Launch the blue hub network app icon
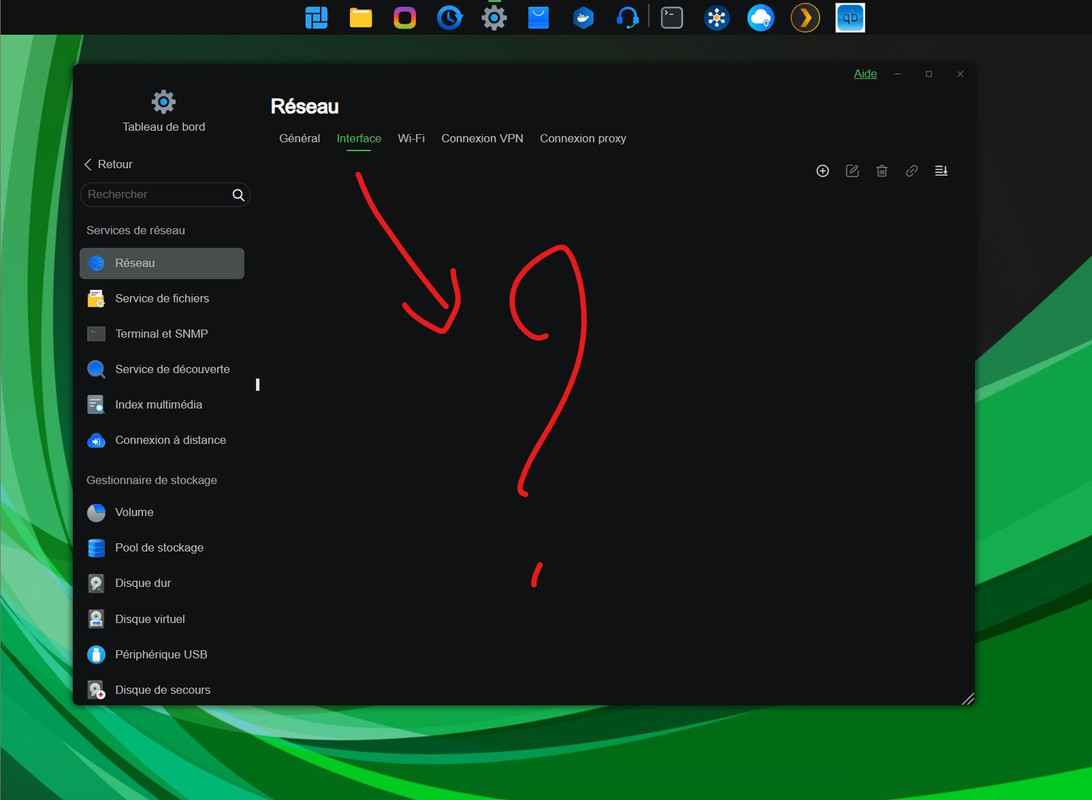Viewport: 1092px width, 800px height. click(x=716, y=17)
